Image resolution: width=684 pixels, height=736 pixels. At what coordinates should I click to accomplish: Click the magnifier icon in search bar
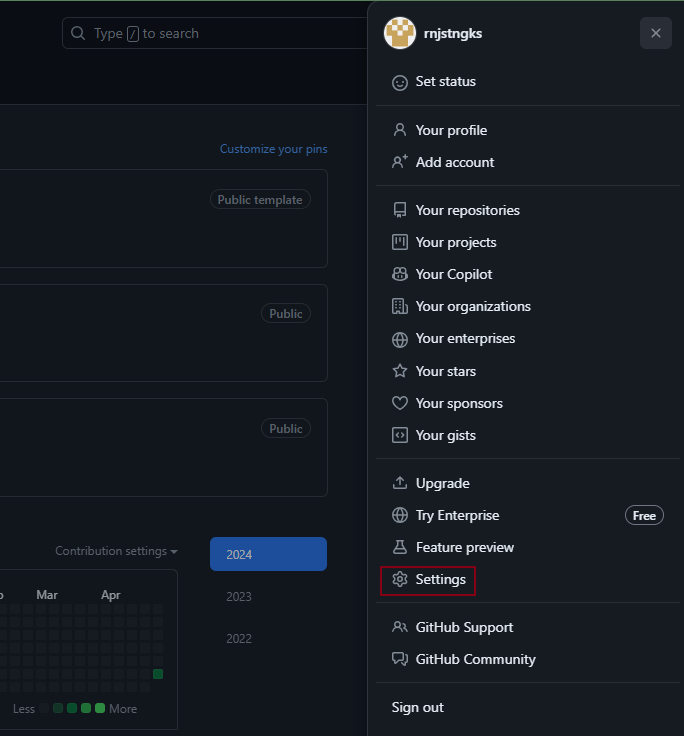[x=78, y=33]
